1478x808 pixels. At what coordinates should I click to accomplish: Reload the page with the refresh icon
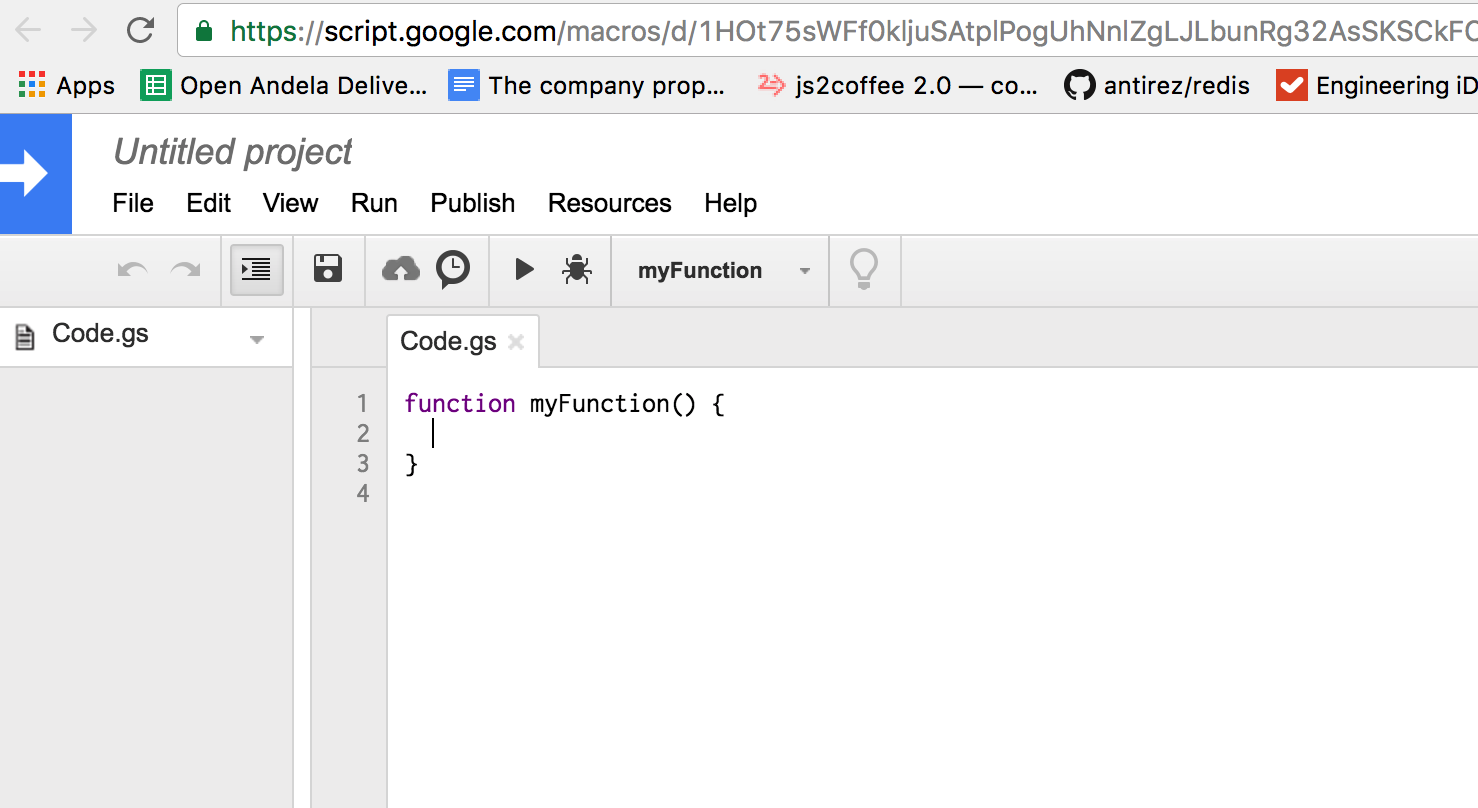tap(139, 29)
